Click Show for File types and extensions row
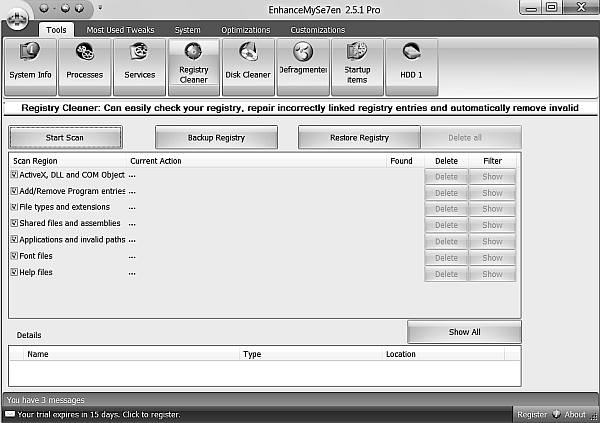 point(492,209)
